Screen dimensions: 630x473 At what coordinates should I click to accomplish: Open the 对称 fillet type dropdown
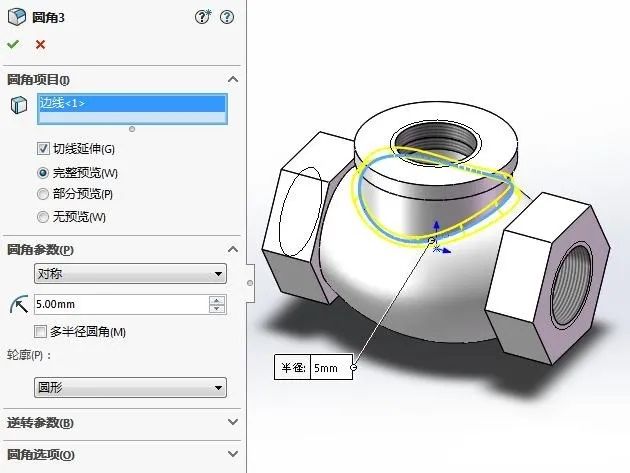click(x=130, y=274)
